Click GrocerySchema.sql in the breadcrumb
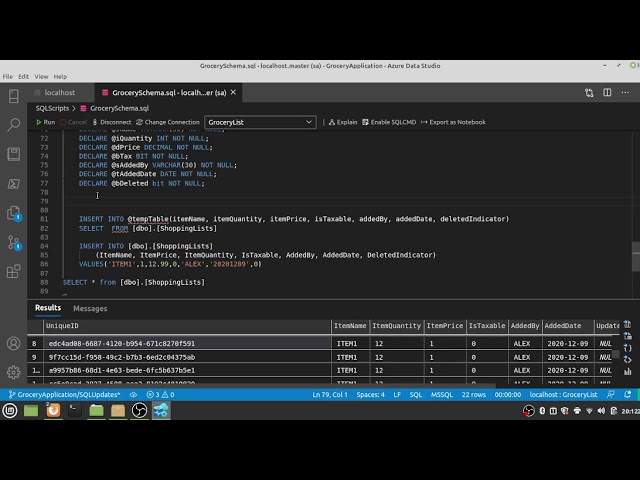 119,108
